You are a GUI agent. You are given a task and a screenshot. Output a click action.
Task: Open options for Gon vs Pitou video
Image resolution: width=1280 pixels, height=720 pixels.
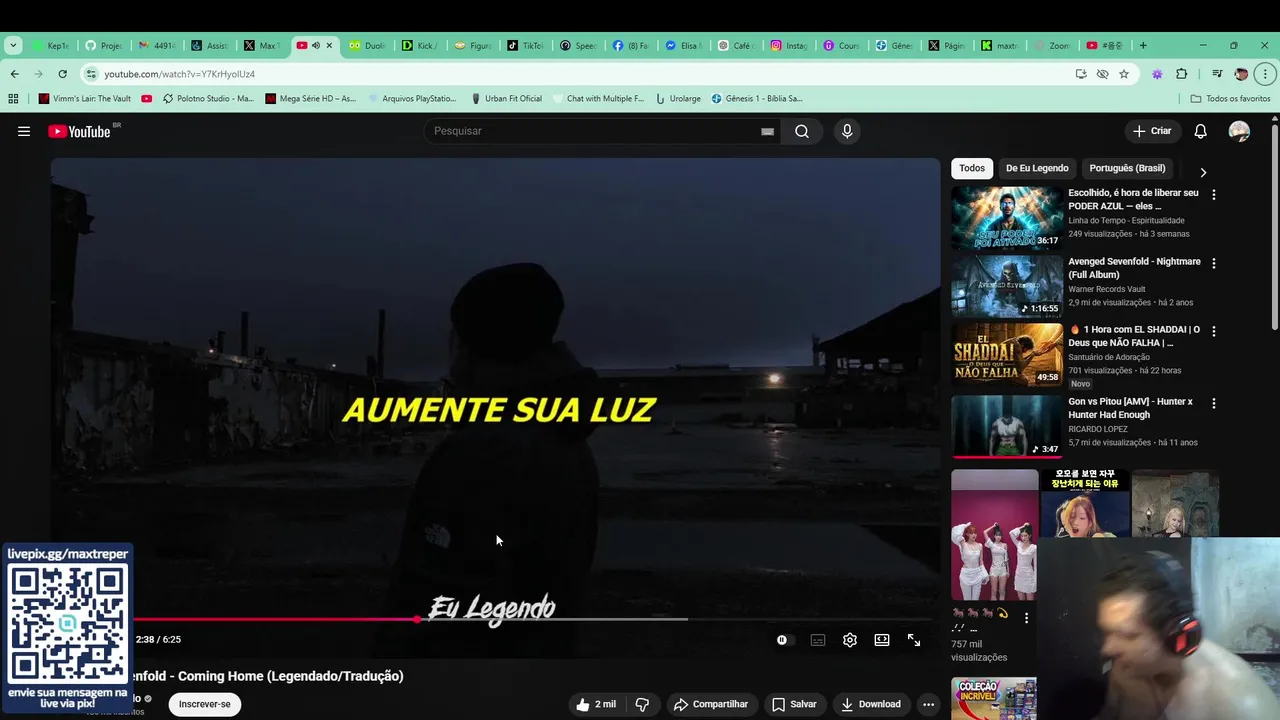tap(1214, 403)
